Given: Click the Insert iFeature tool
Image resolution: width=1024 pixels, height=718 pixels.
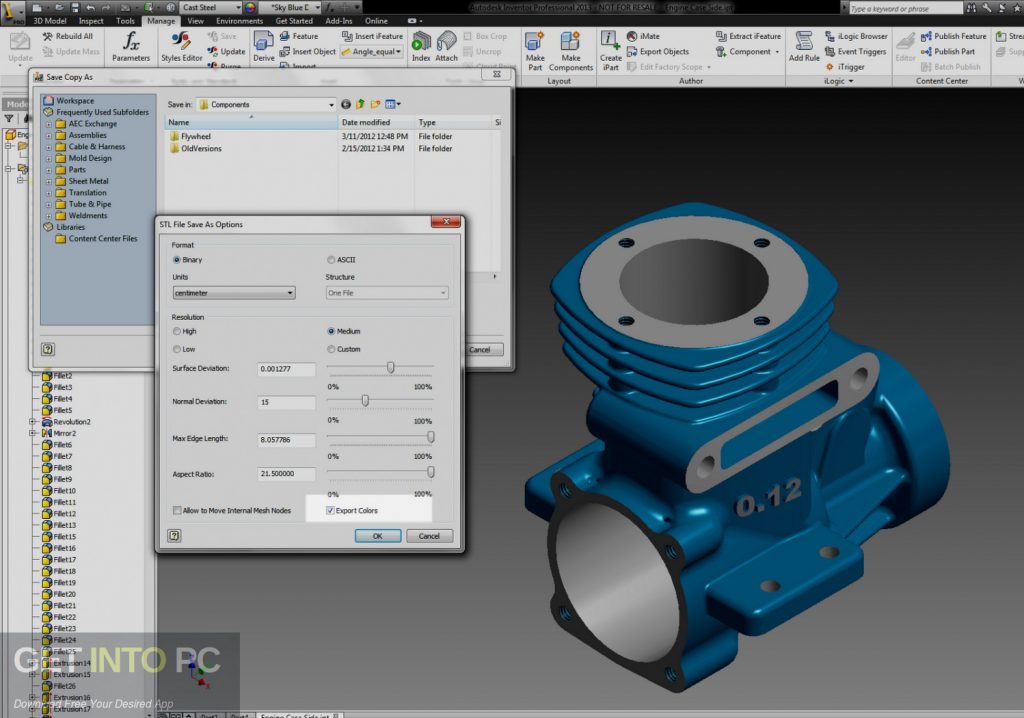Looking at the screenshot, I should (x=372, y=37).
